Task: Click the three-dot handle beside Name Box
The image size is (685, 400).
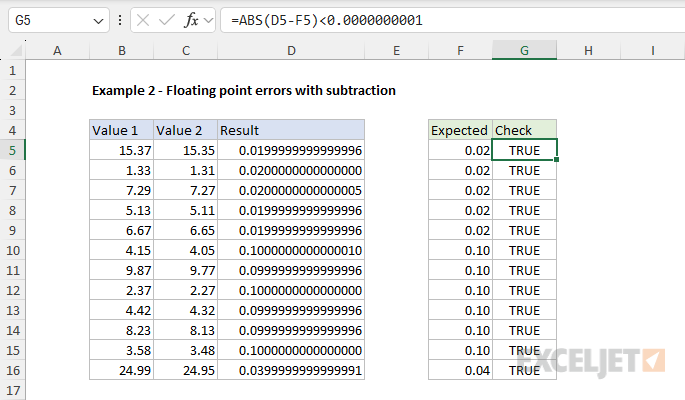Action: [120, 20]
